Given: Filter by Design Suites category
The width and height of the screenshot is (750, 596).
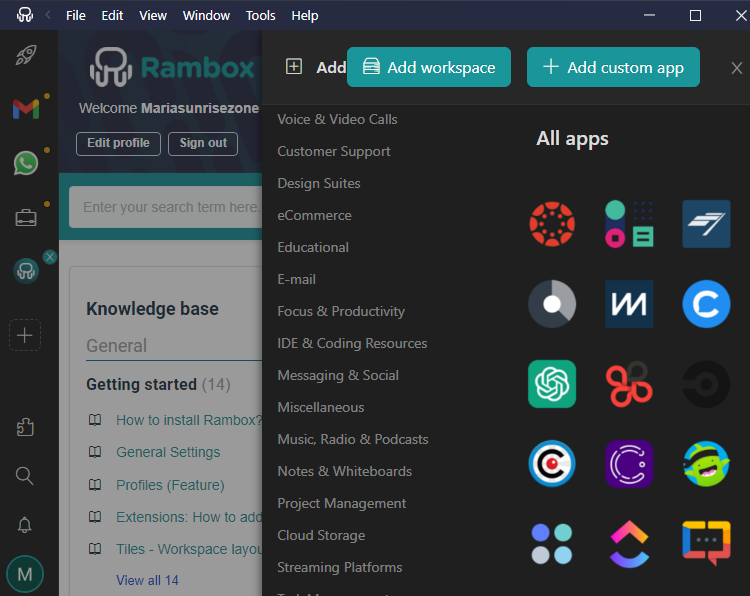Looking at the screenshot, I should pyautogui.click(x=319, y=183).
